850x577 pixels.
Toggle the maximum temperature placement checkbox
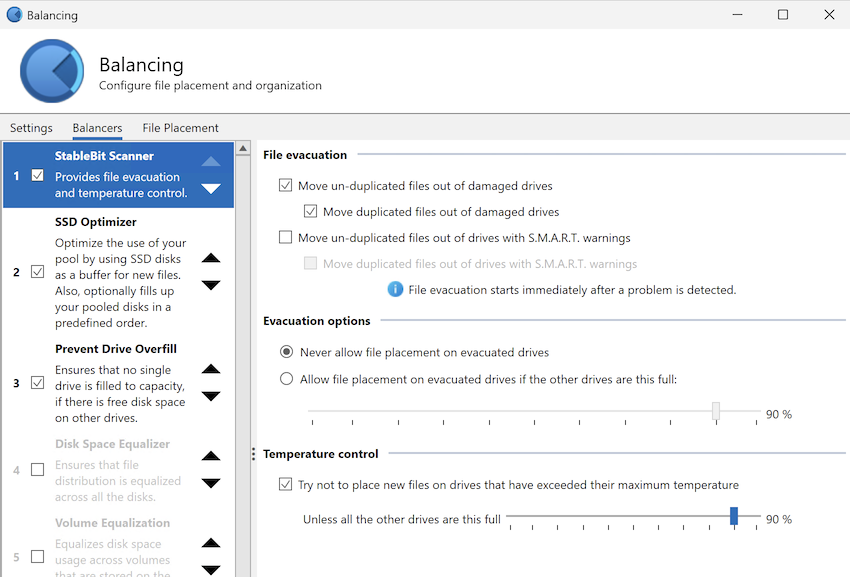click(285, 484)
